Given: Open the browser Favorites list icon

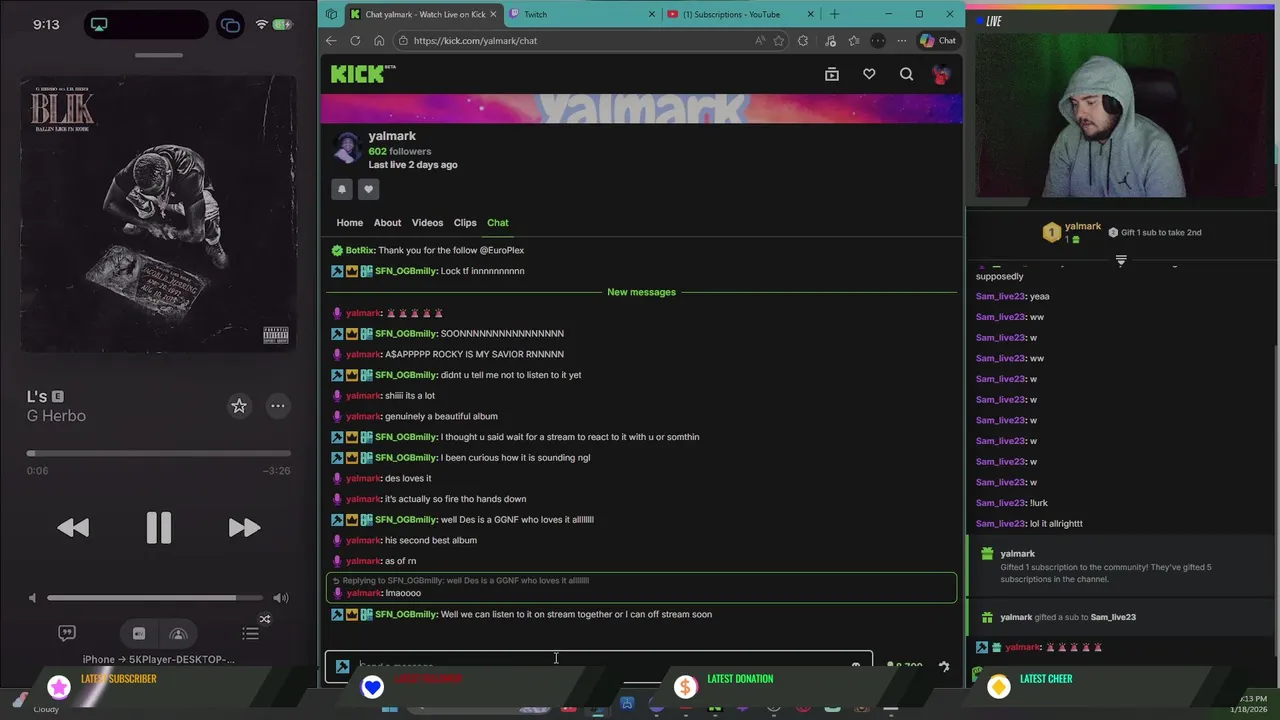Looking at the screenshot, I should point(853,41).
